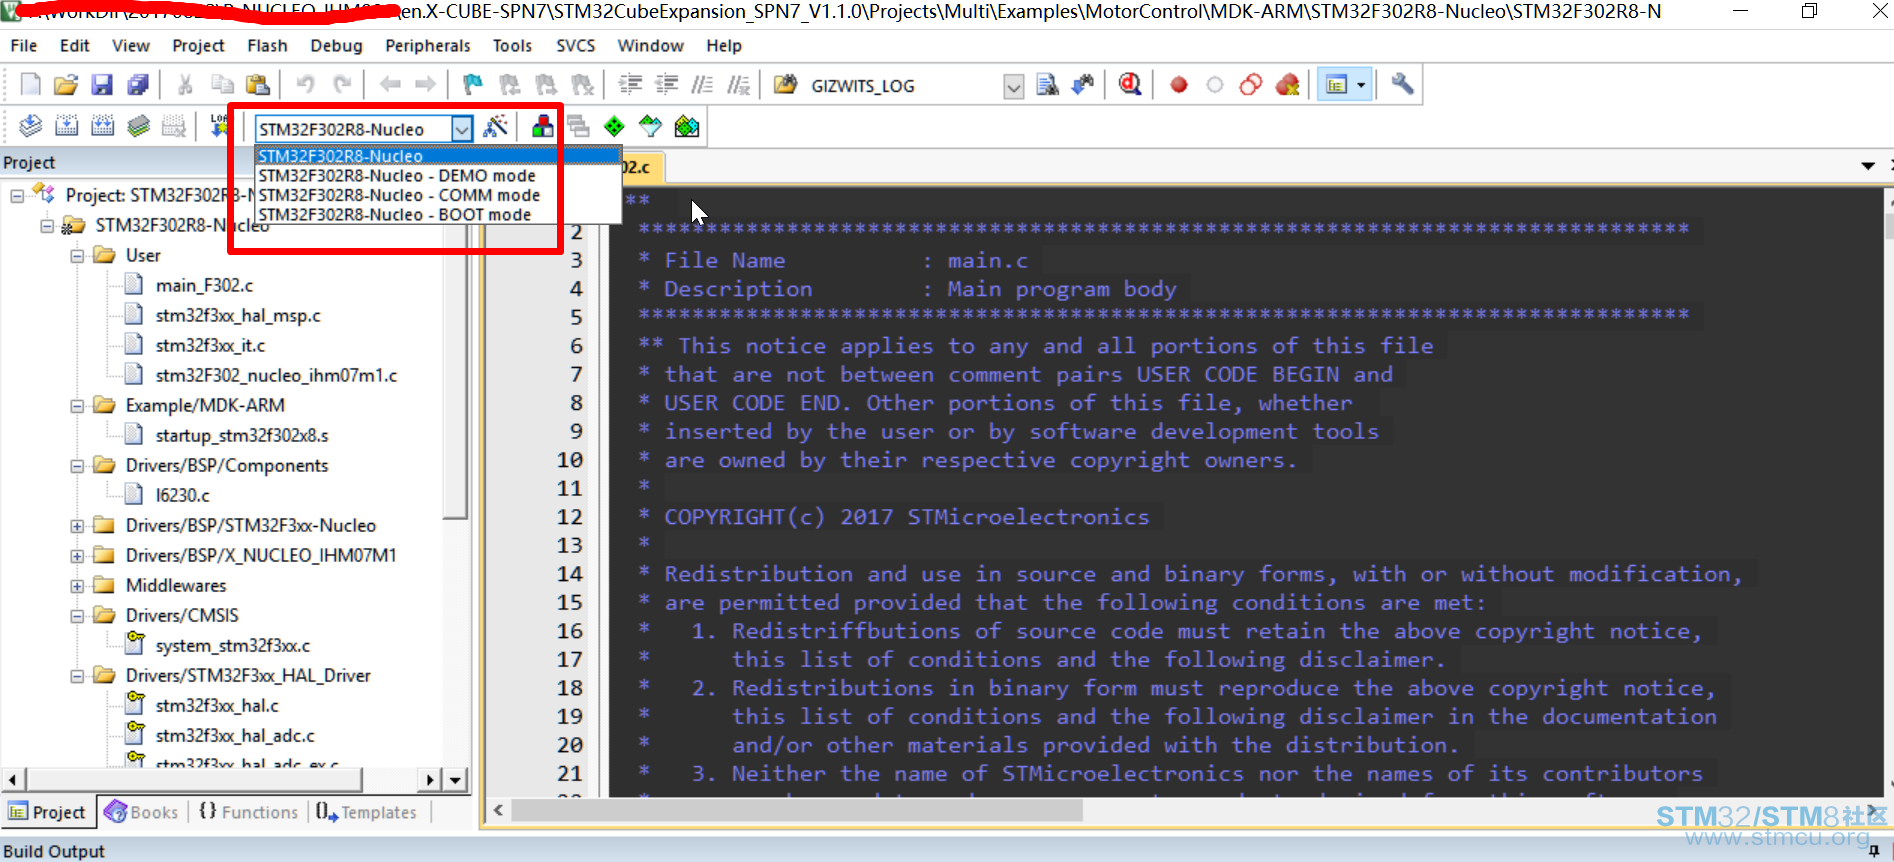Screen dimensions: 1894x862
Task: Expand the Drivers/BSP/STM32F3xx-Nucleo folder
Action: point(77,526)
